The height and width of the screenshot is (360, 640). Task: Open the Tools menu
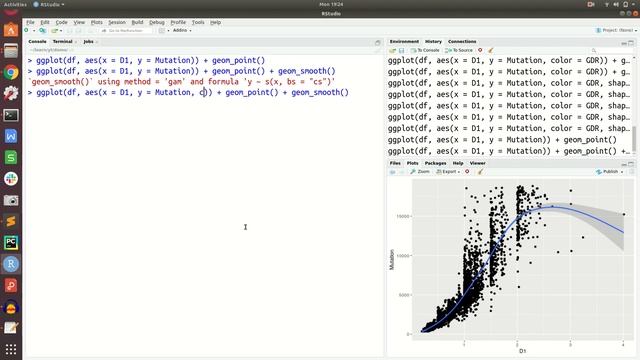tap(198, 22)
